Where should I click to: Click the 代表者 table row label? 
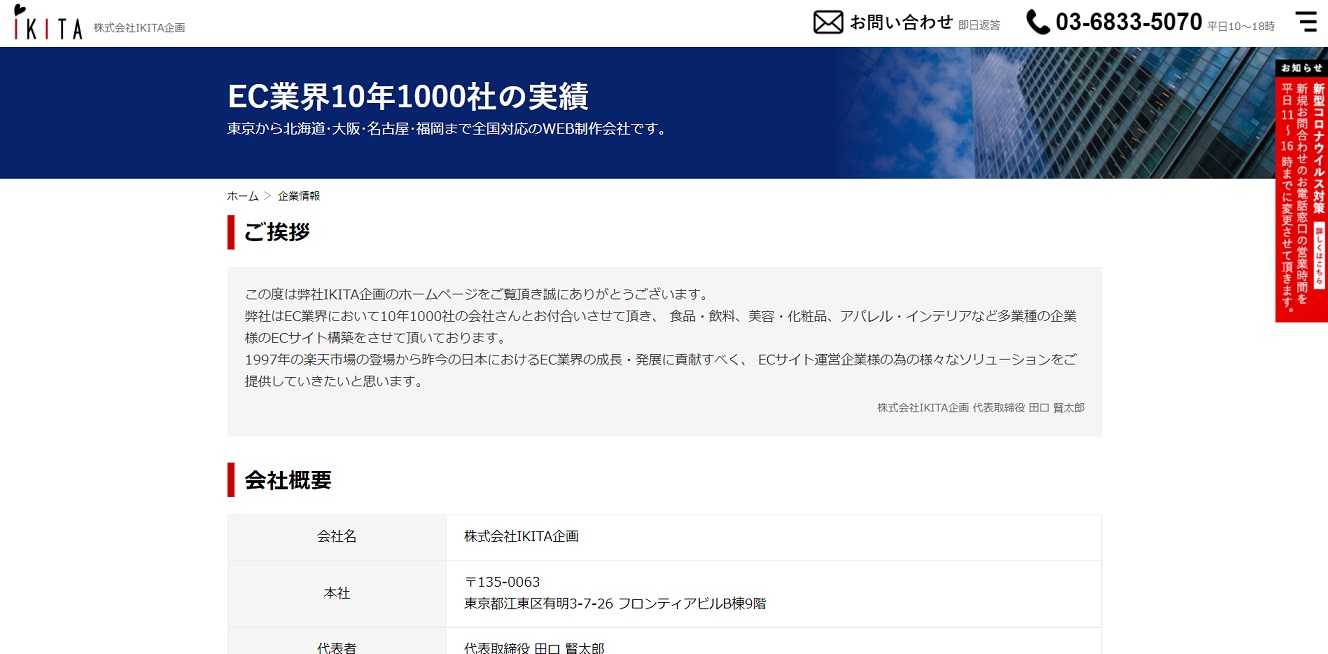[x=337, y=647]
